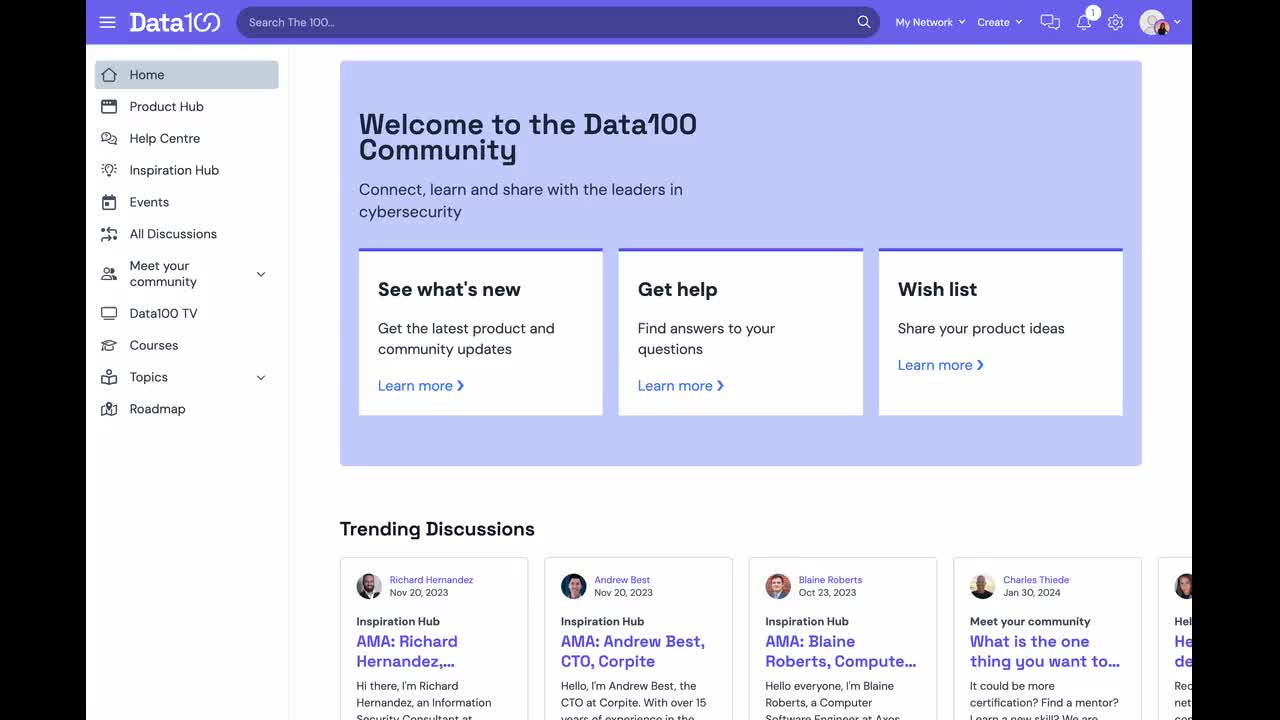Open the user profile avatar menu
Screen dimensions: 1280x720
click(x=1159, y=22)
